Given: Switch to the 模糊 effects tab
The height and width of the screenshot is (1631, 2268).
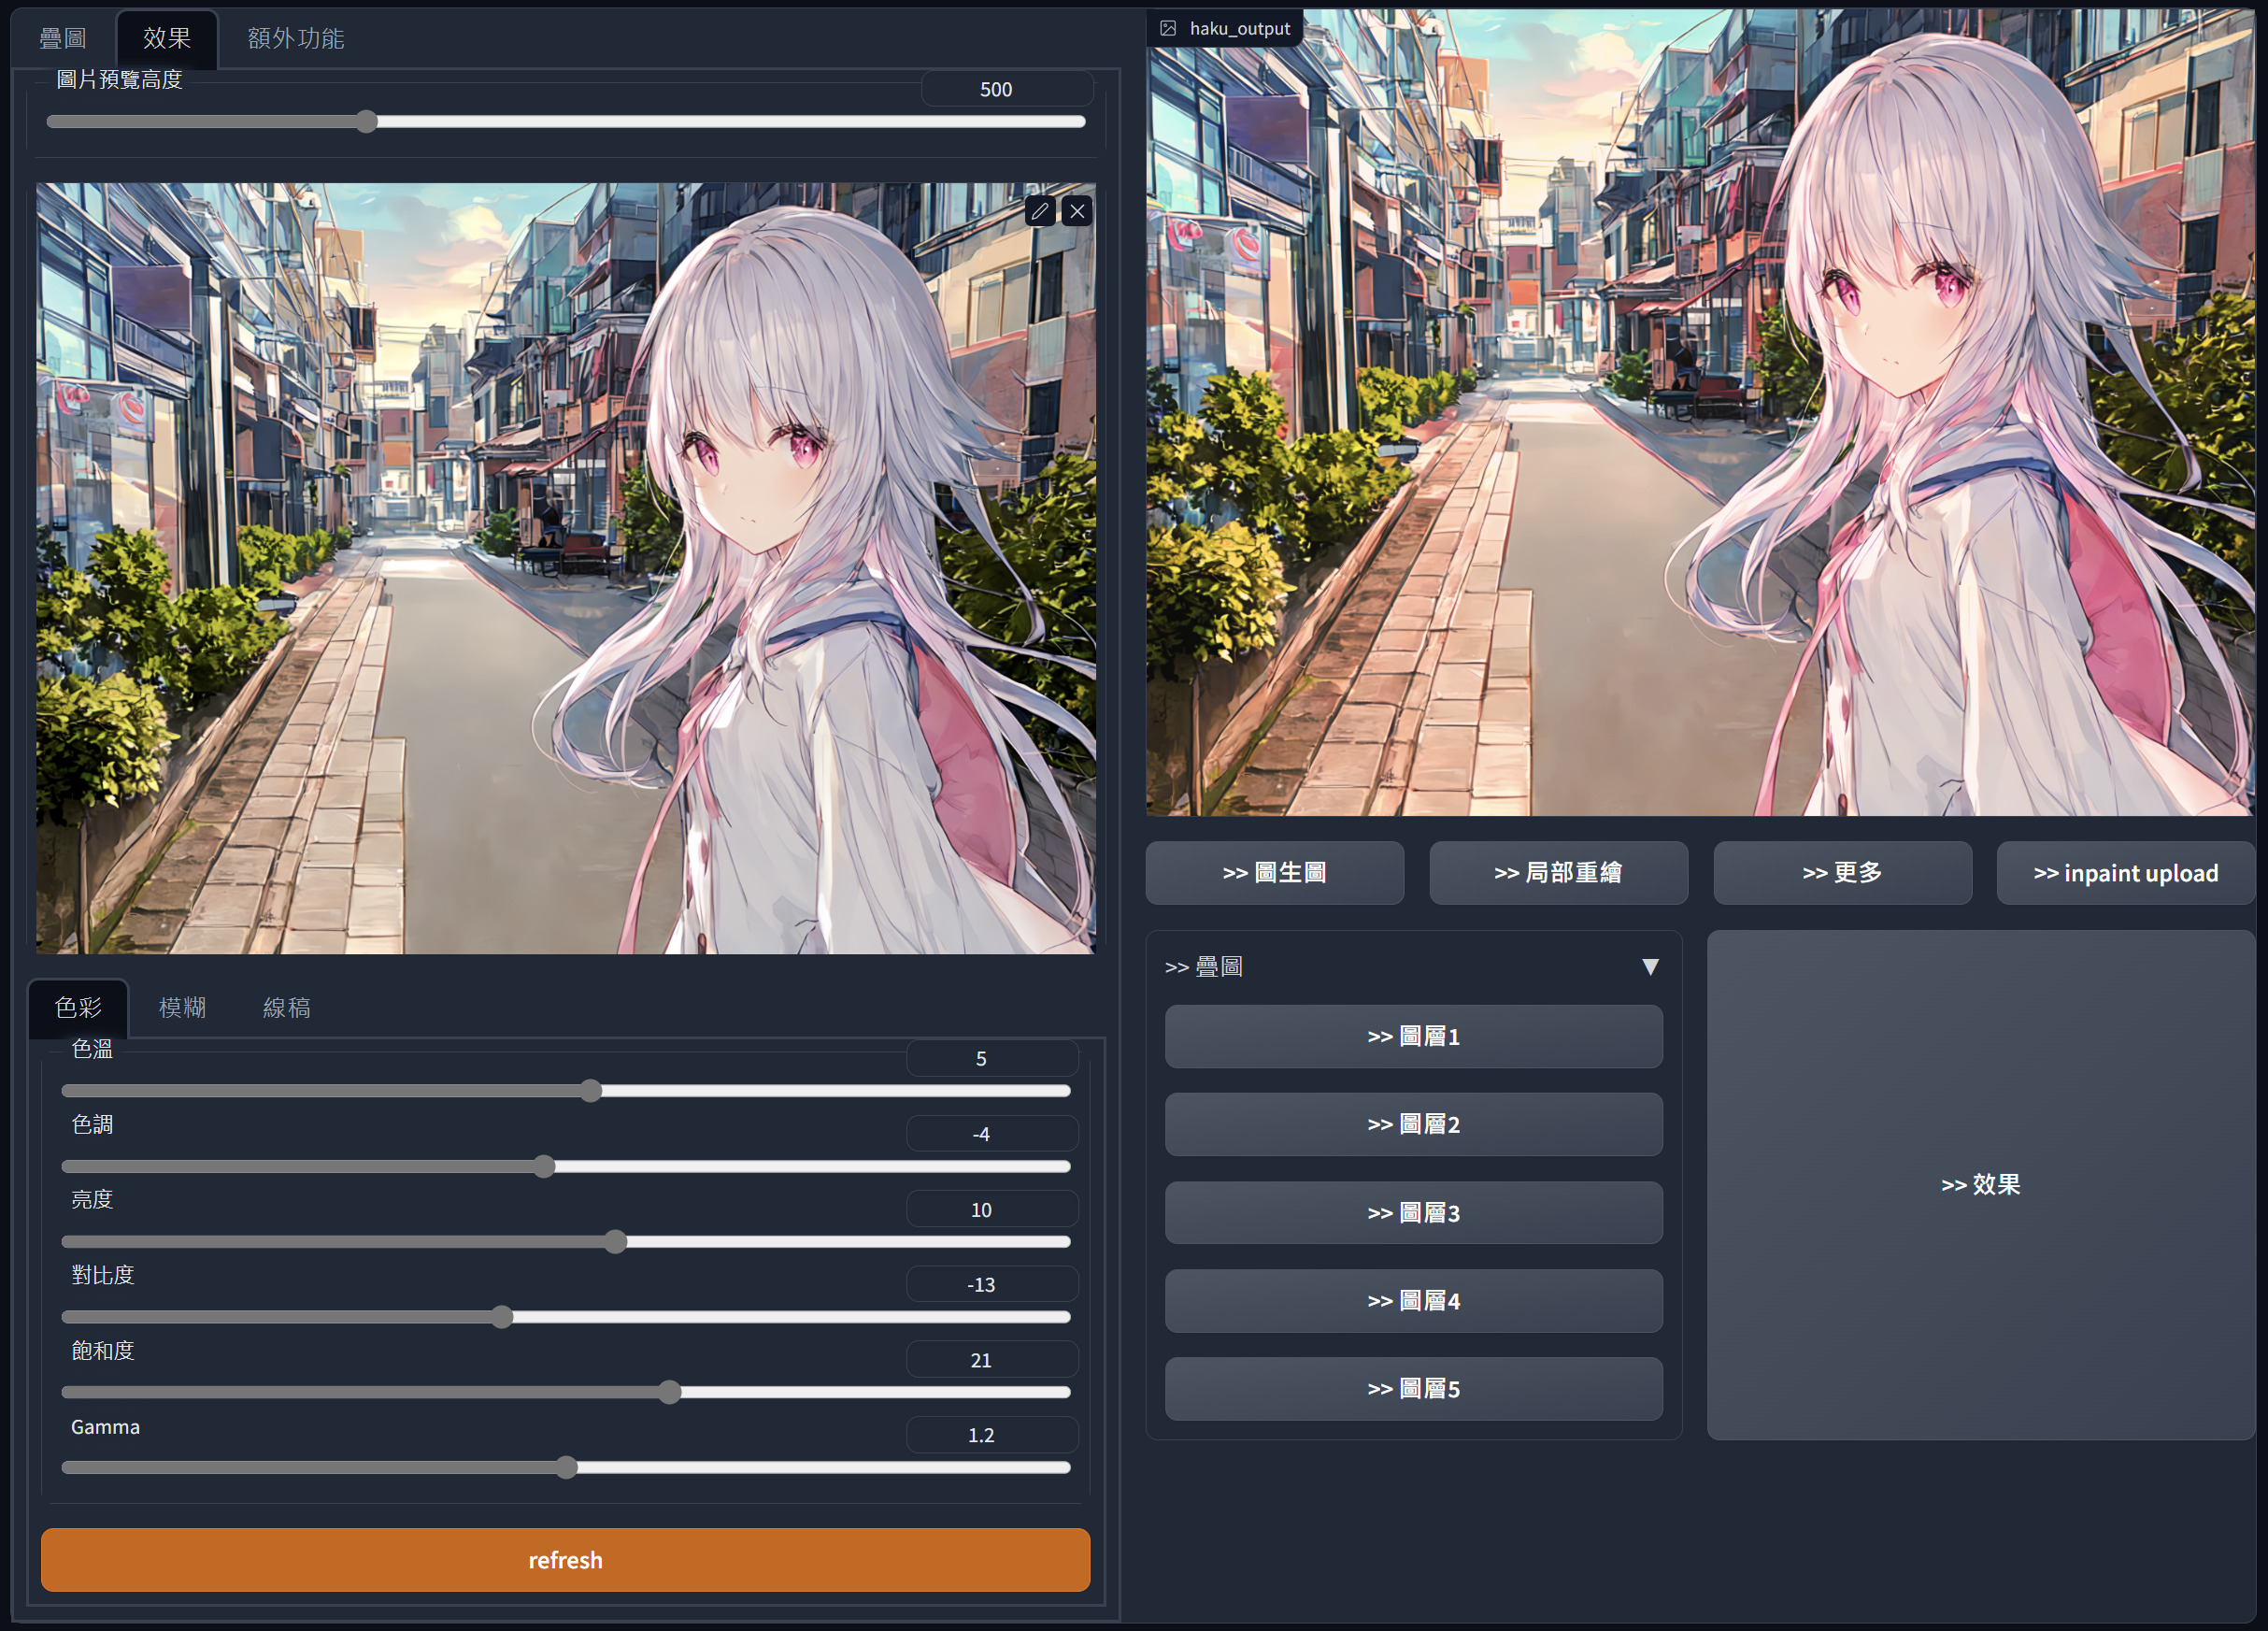Looking at the screenshot, I should (182, 1007).
